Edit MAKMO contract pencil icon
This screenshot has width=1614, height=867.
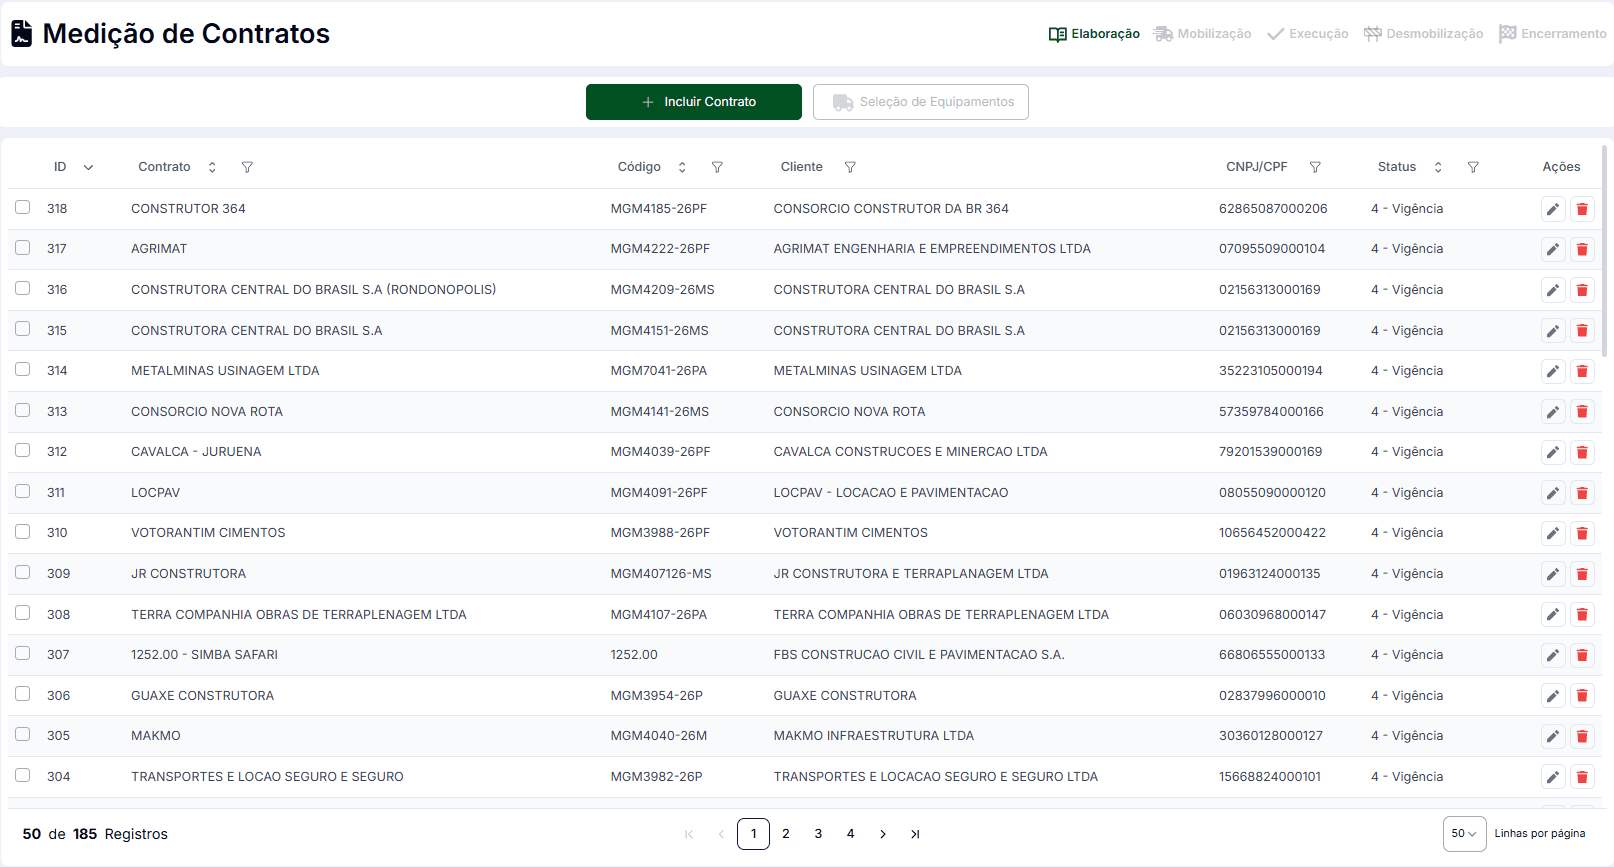[1553, 736]
